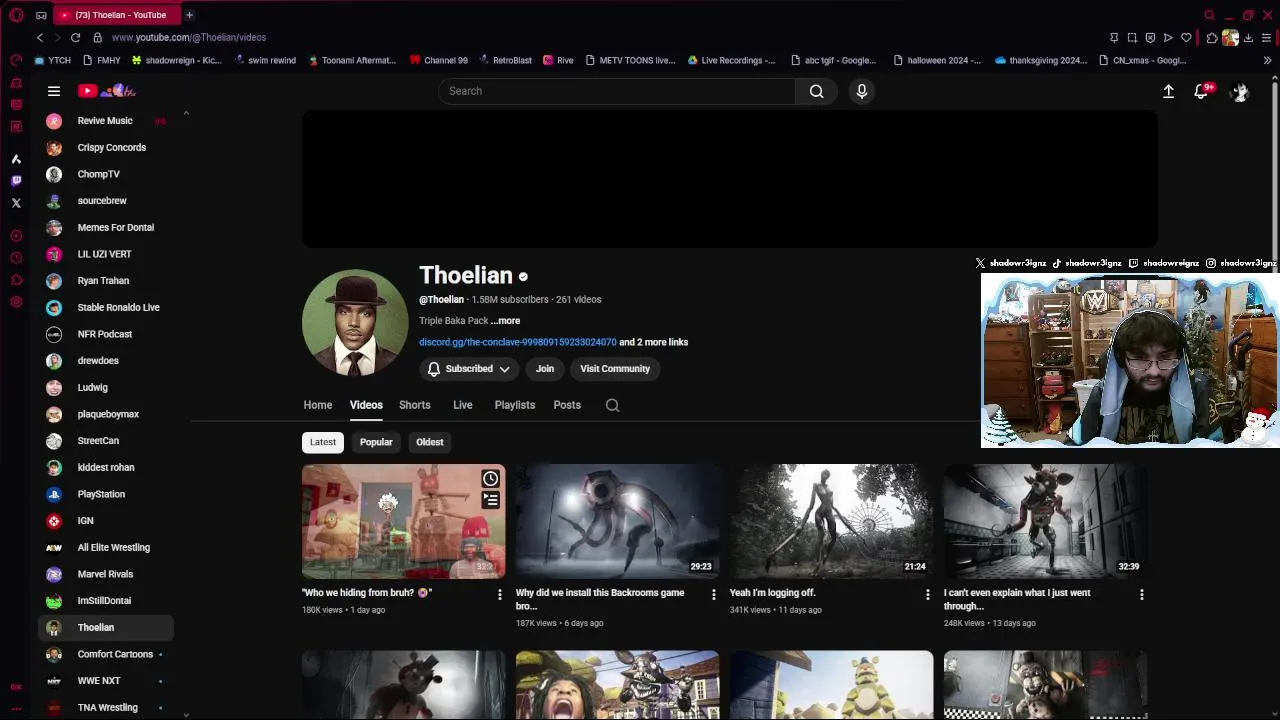The image size is (1280, 720).
Task: Go to YouTube home via the logo
Action: coord(107,91)
